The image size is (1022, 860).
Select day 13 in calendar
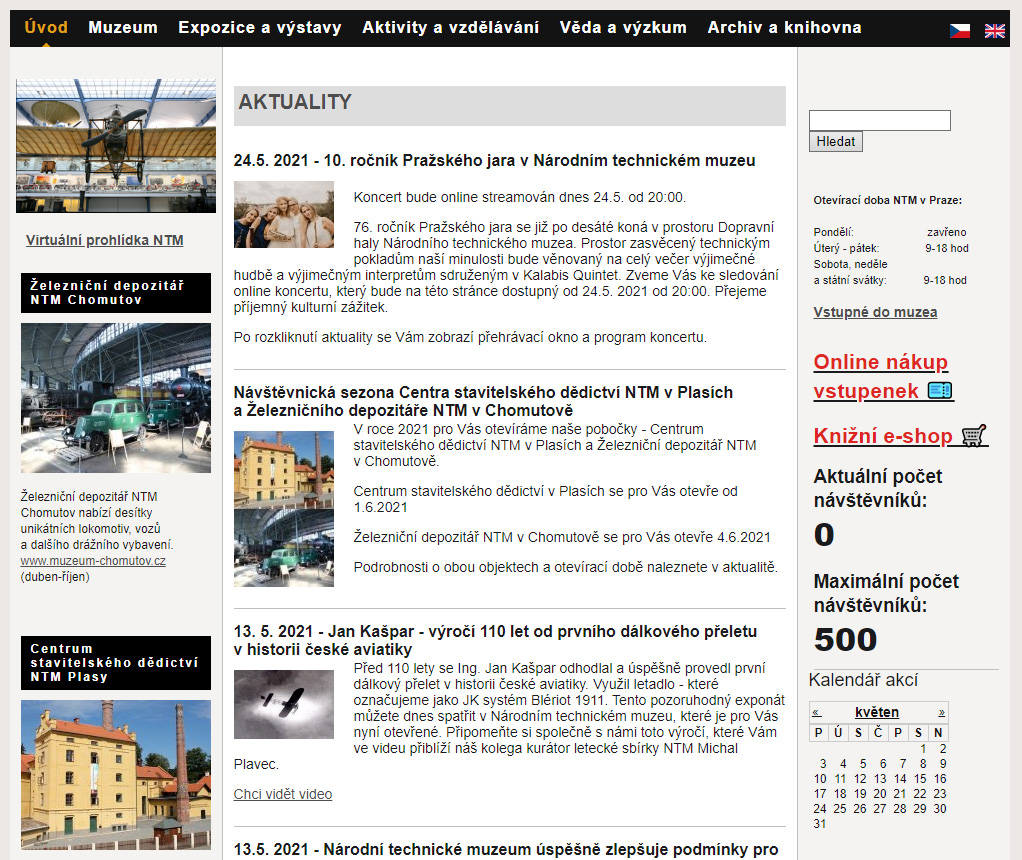pyautogui.click(x=880, y=778)
